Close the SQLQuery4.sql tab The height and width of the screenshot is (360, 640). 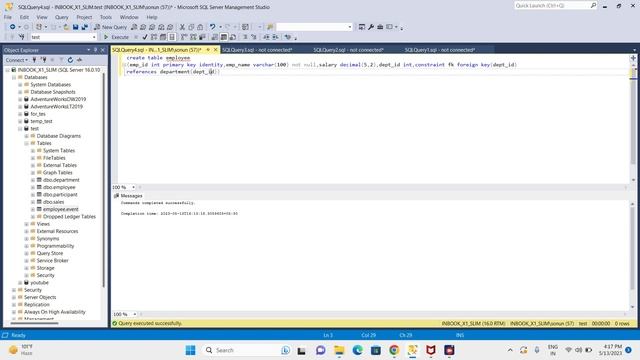pyautogui.click(x=216, y=50)
